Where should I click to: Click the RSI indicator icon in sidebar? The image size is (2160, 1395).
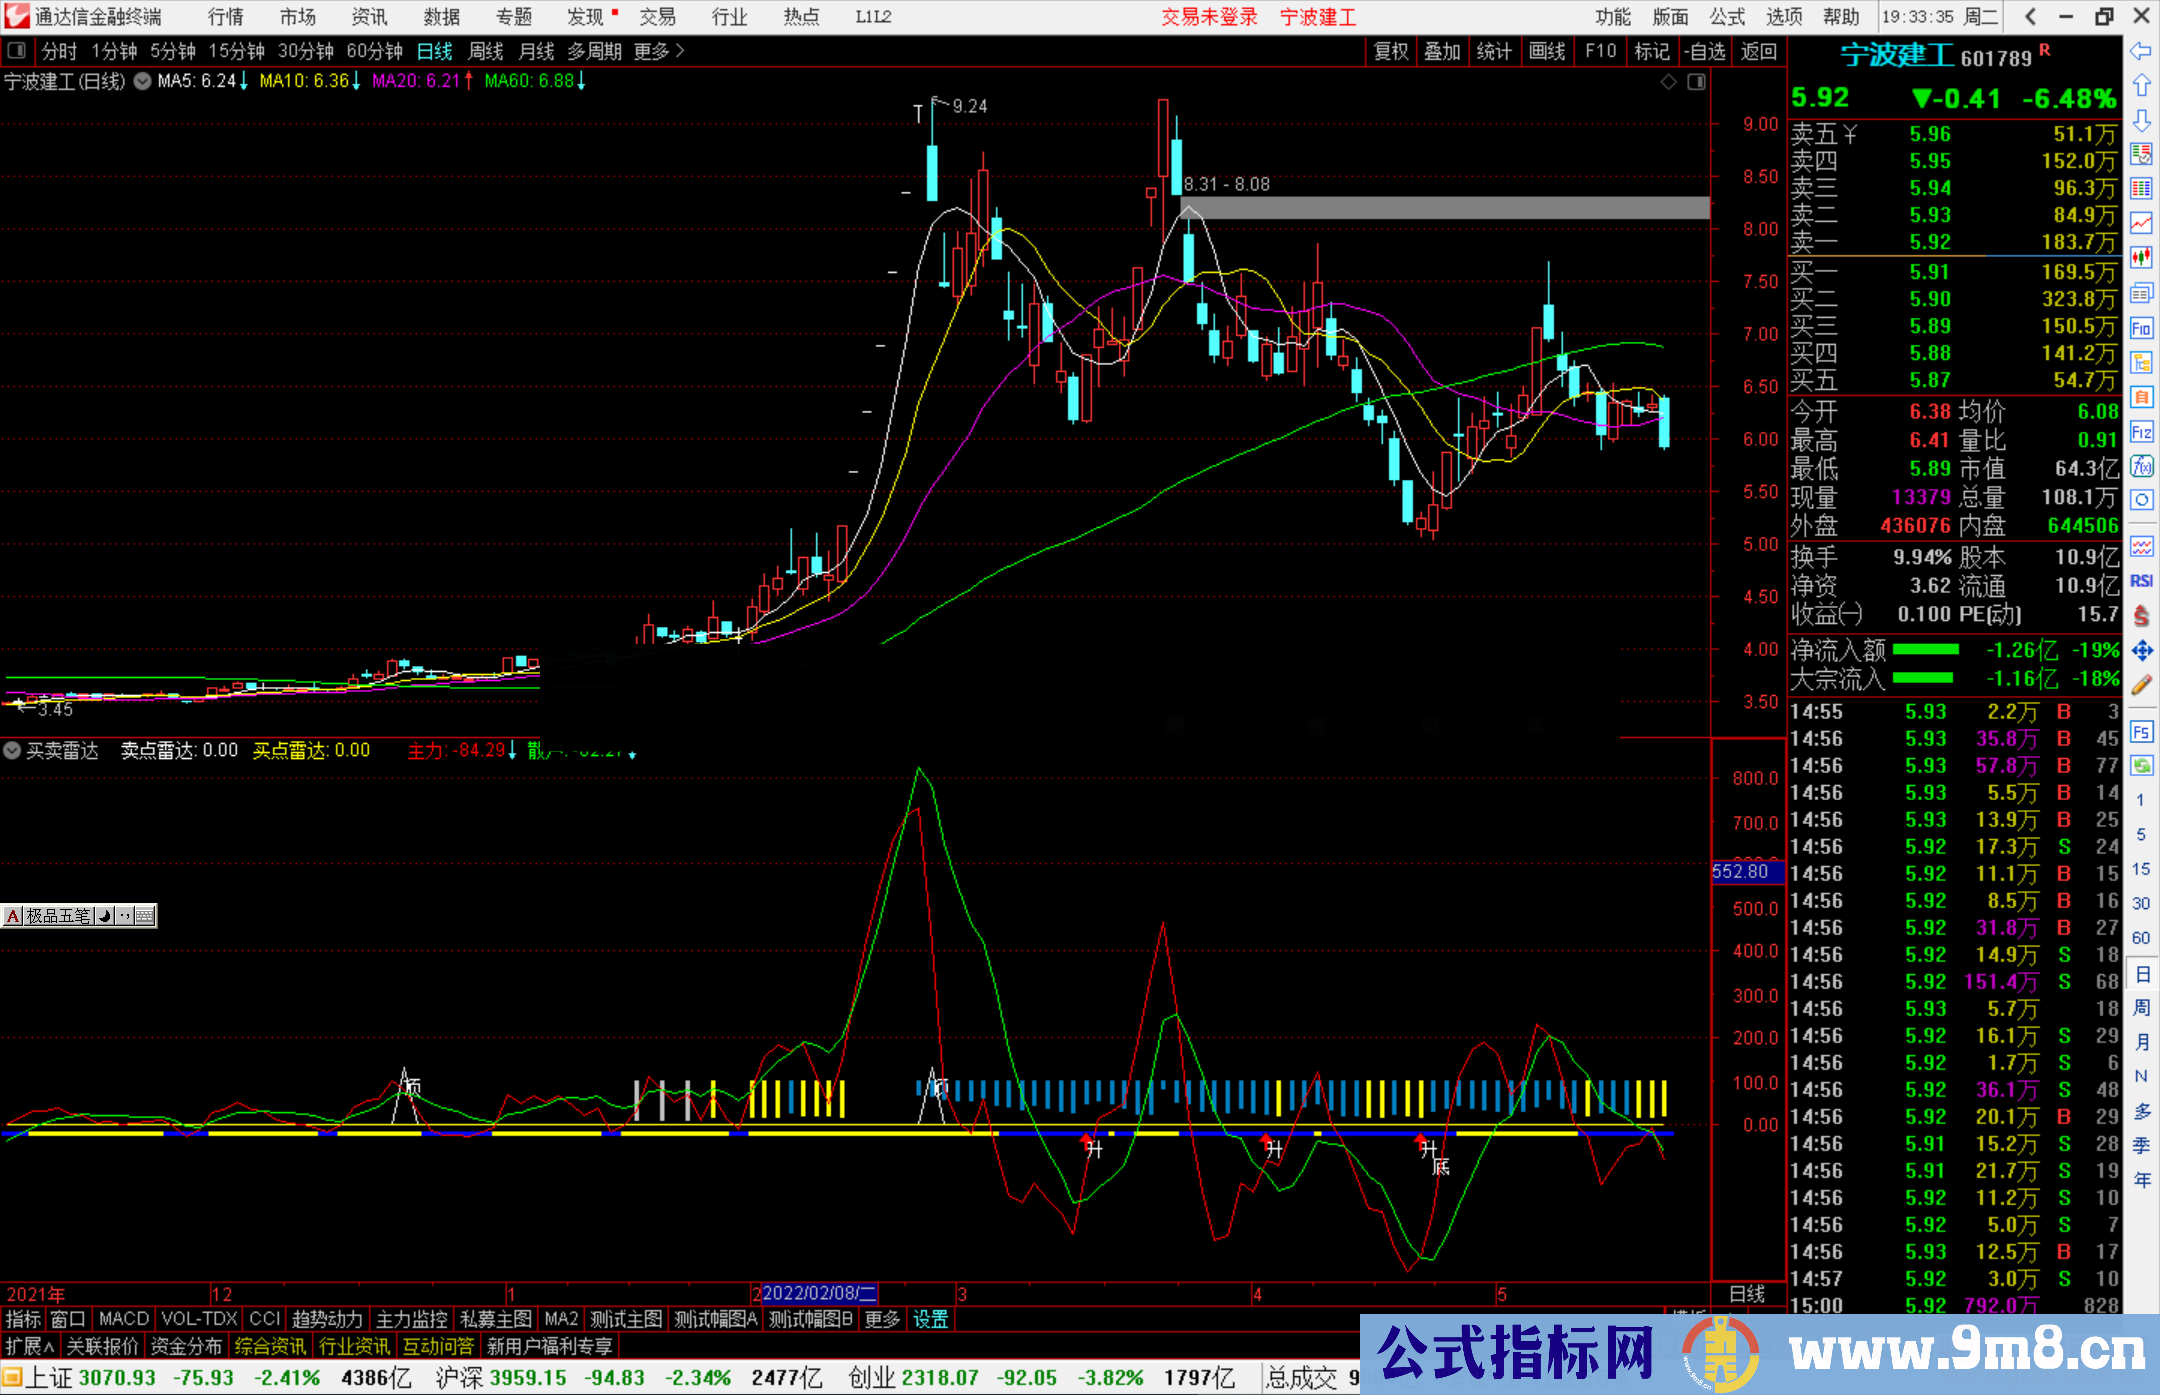pos(2141,581)
